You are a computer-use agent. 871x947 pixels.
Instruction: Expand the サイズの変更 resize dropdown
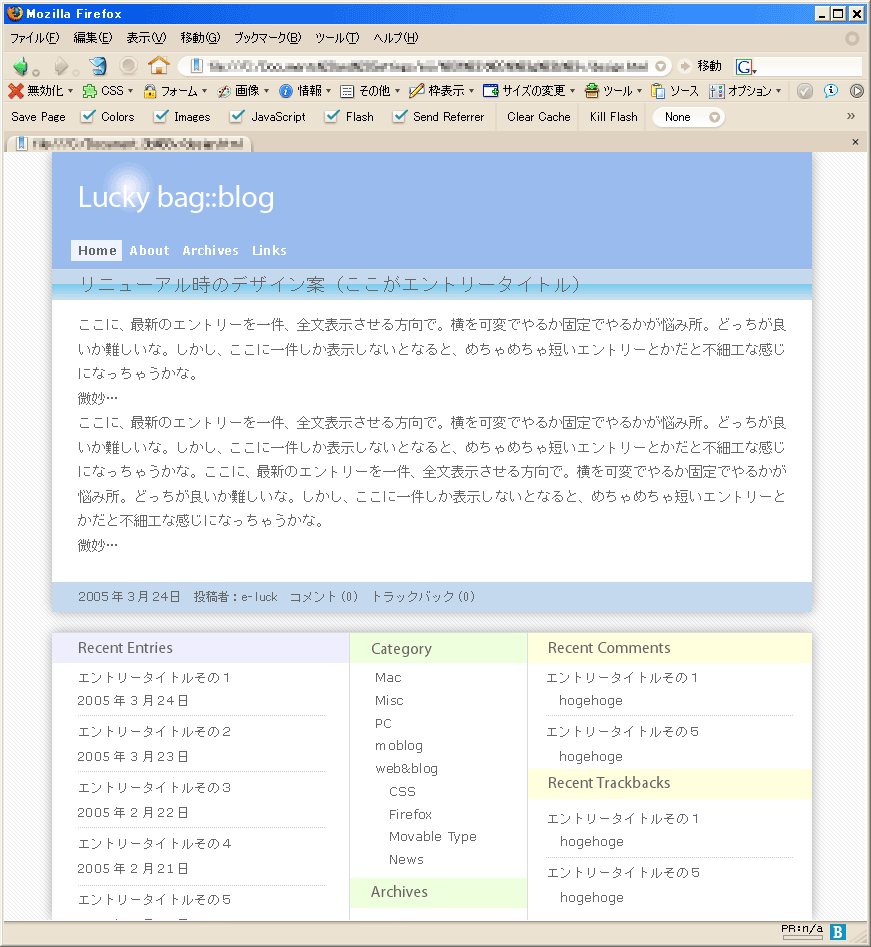tap(529, 91)
